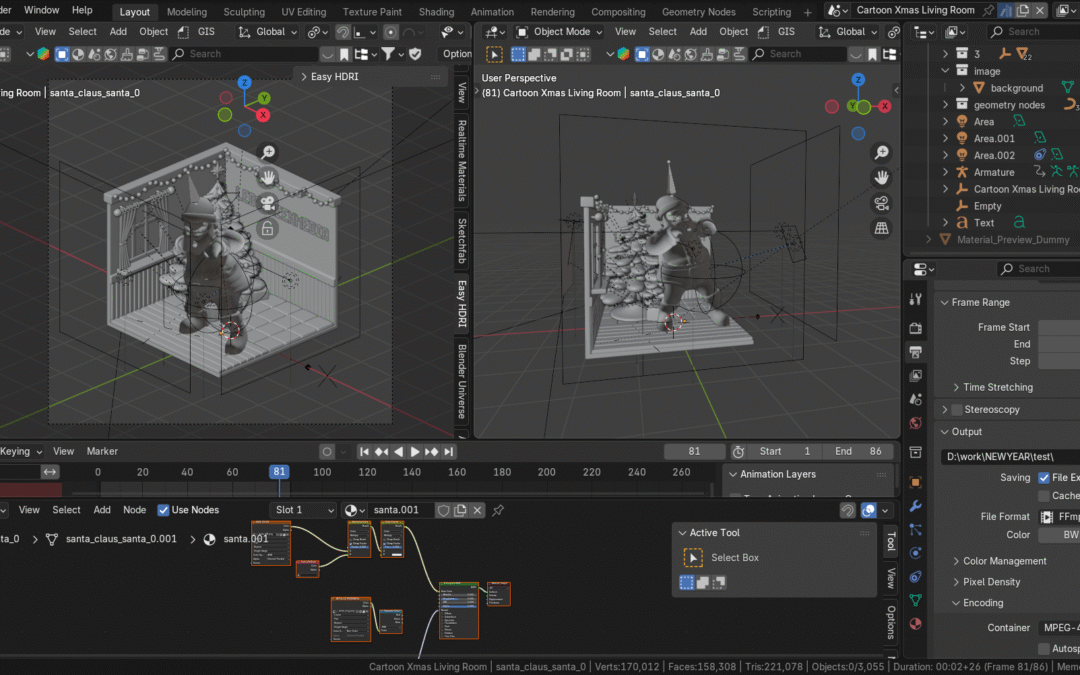1080x675 pixels.
Task: Open the Help menu
Action: point(82,10)
